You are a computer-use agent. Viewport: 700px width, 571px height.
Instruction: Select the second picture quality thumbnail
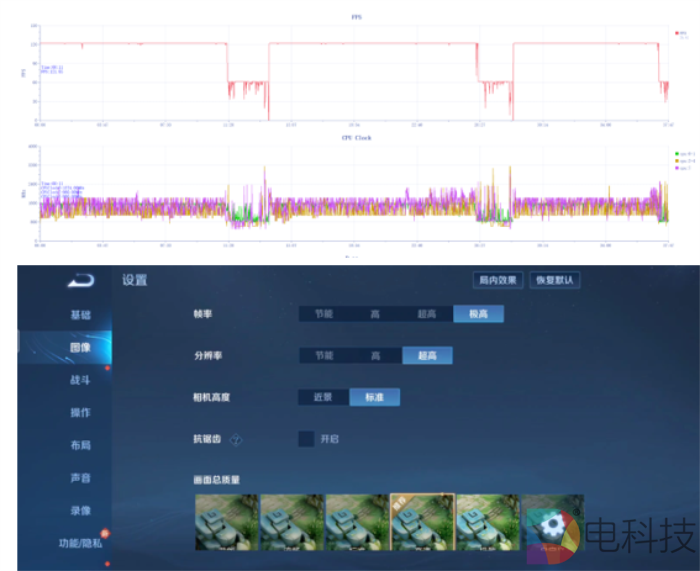pyautogui.click(x=292, y=522)
